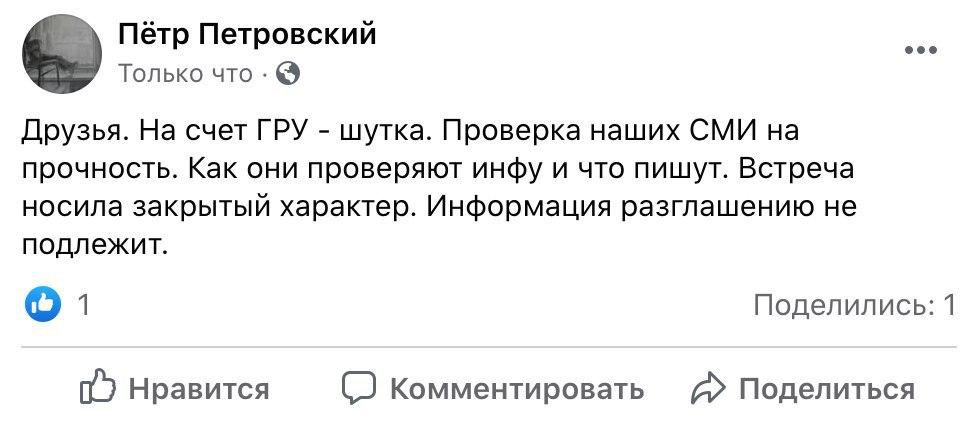Viewport: 978px width, 422px height.
Task: Open the three-dot post options menu
Action: (x=920, y=49)
